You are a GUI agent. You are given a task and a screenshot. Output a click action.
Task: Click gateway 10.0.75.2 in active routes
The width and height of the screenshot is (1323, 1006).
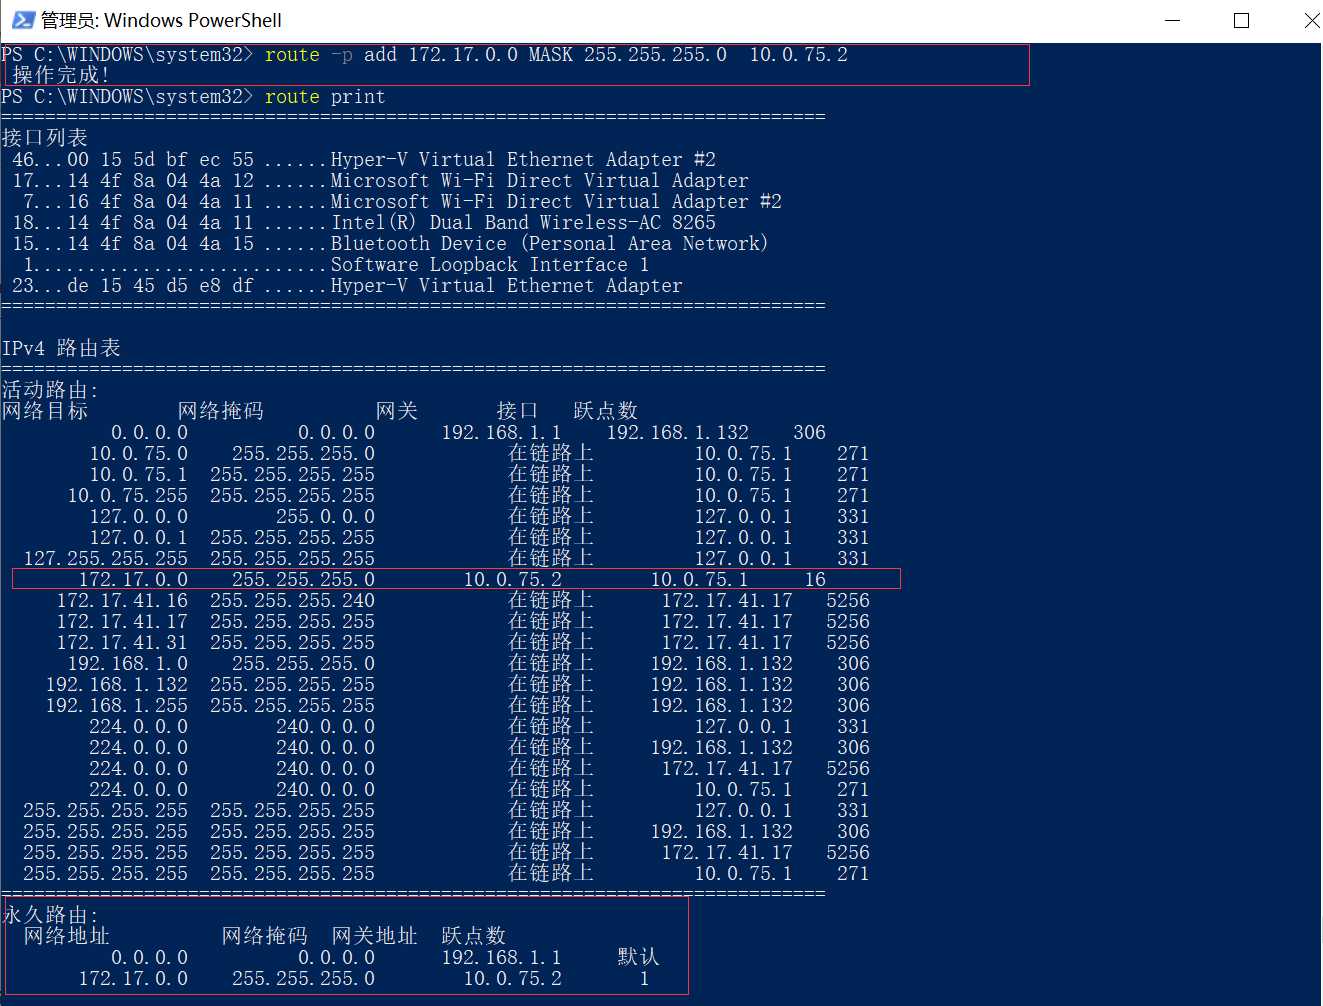click(512, 580)
